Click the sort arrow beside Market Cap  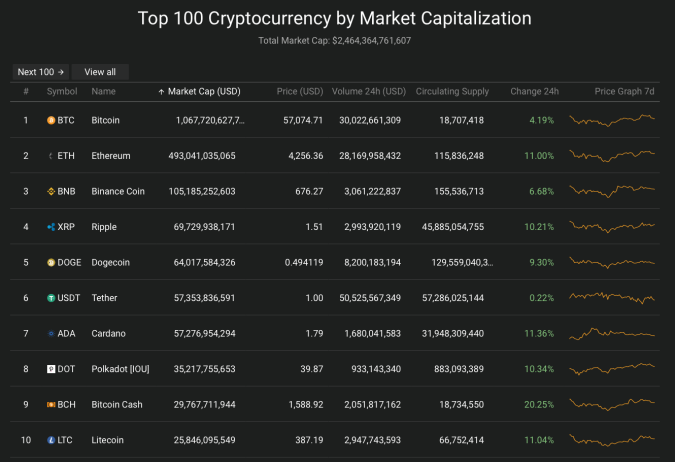[161, 92]
